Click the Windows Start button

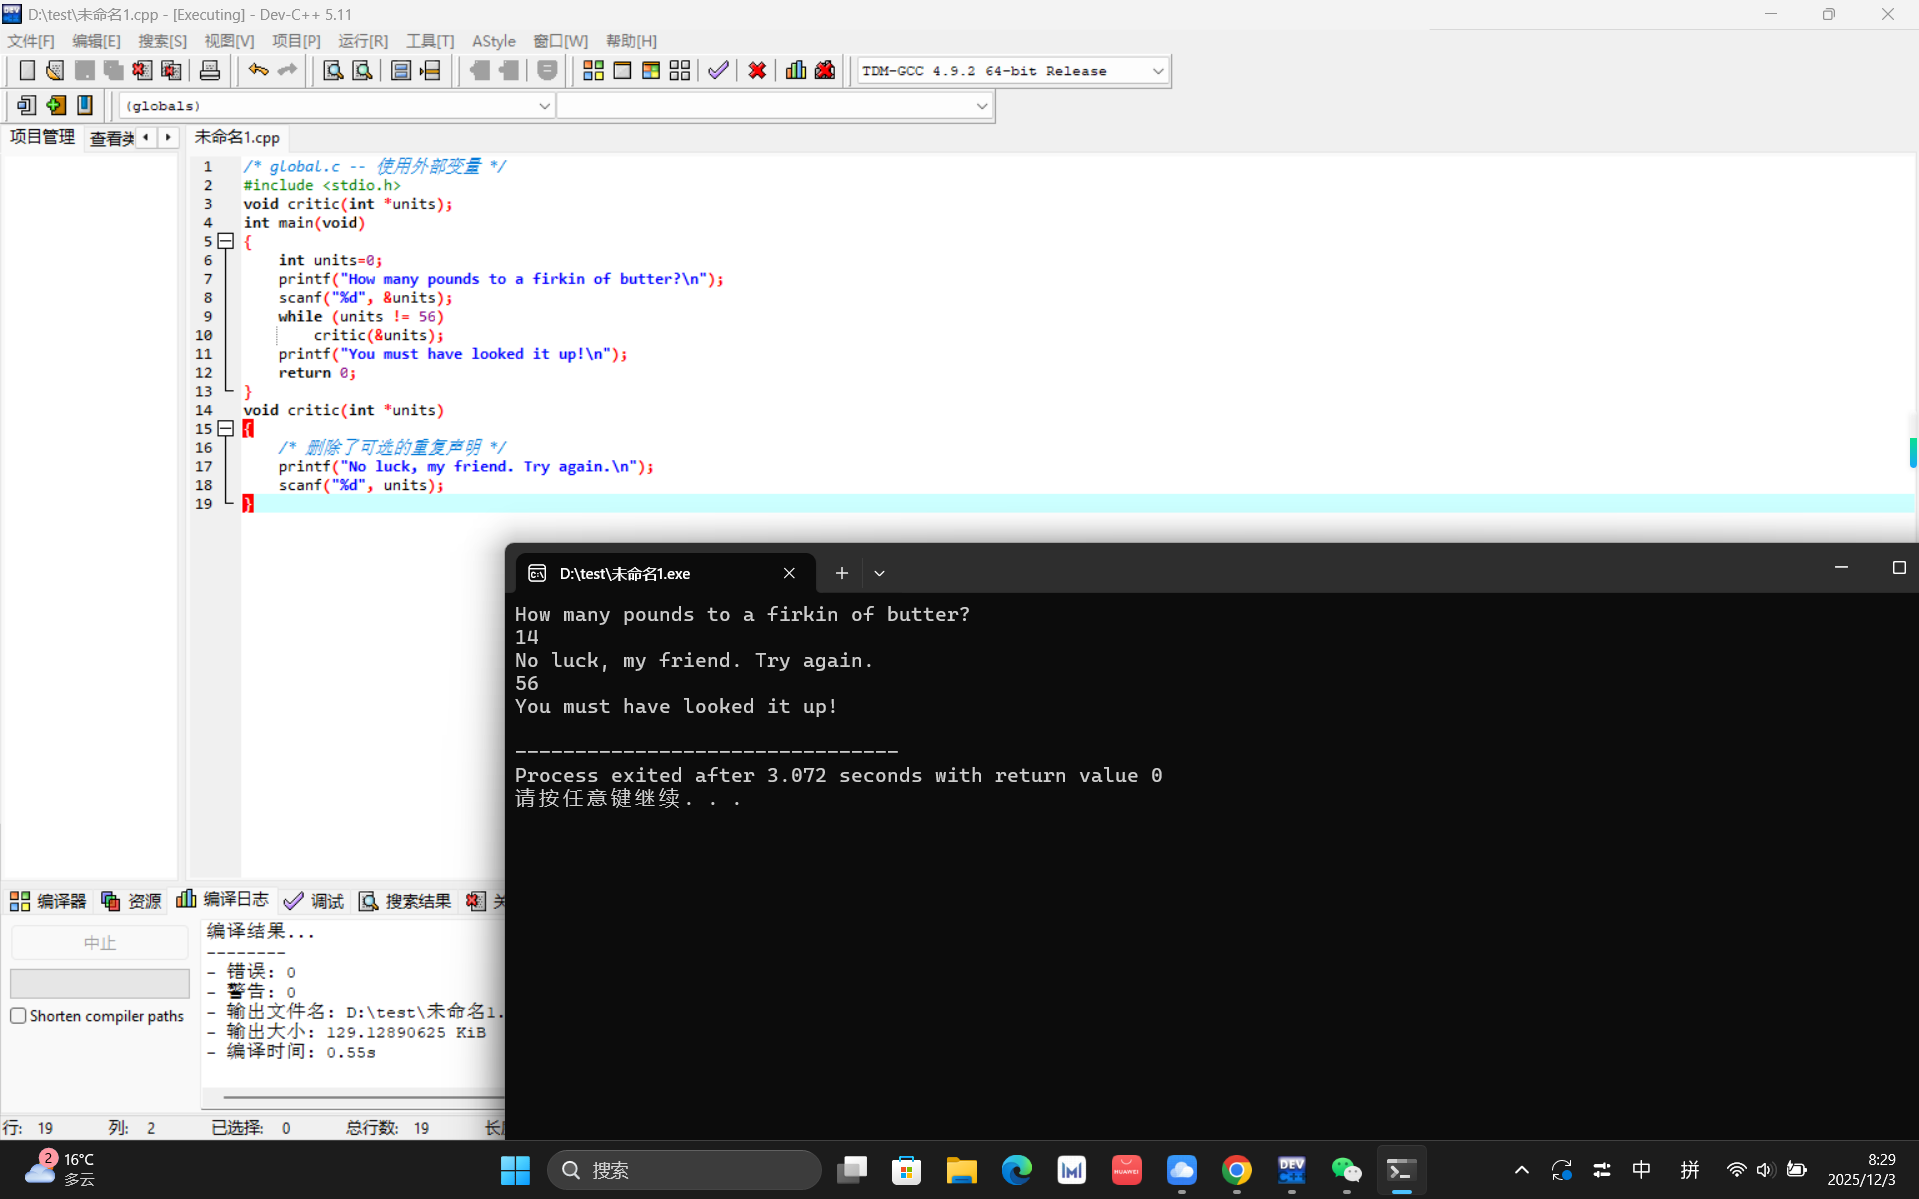(x=515, y=1170)
